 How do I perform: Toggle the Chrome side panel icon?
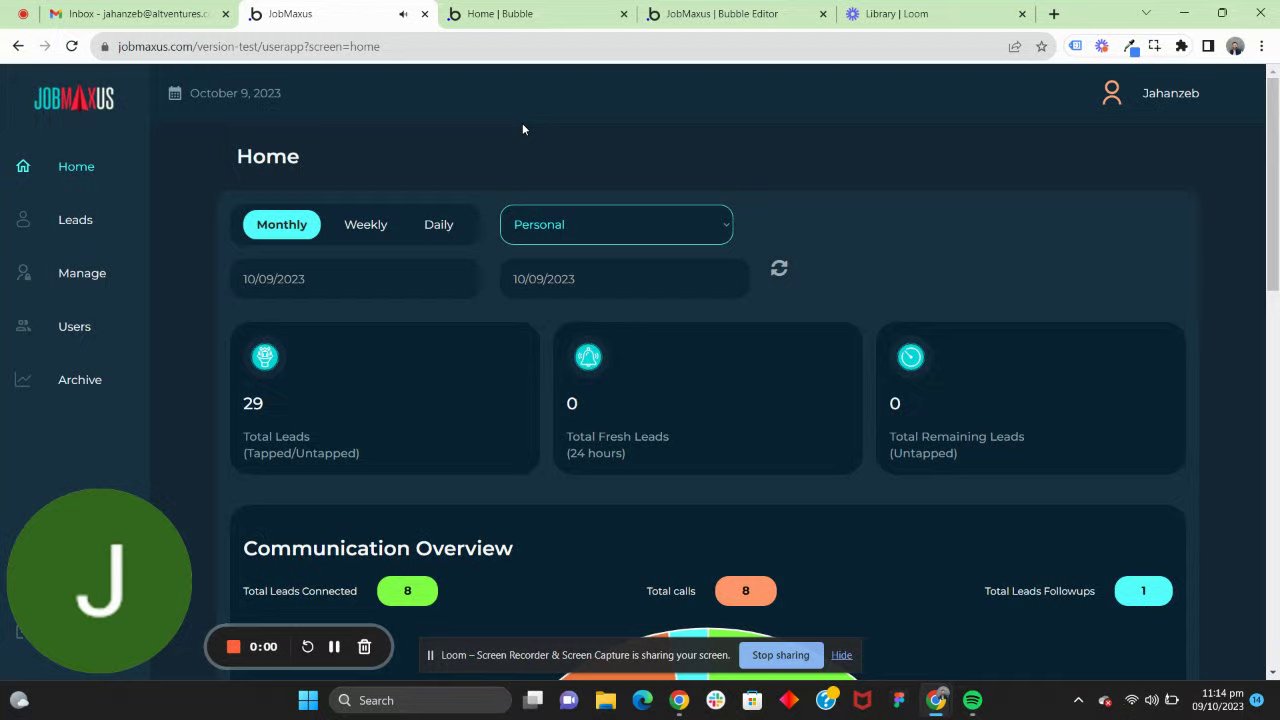pyautogui.click(x=1208, y=46)
